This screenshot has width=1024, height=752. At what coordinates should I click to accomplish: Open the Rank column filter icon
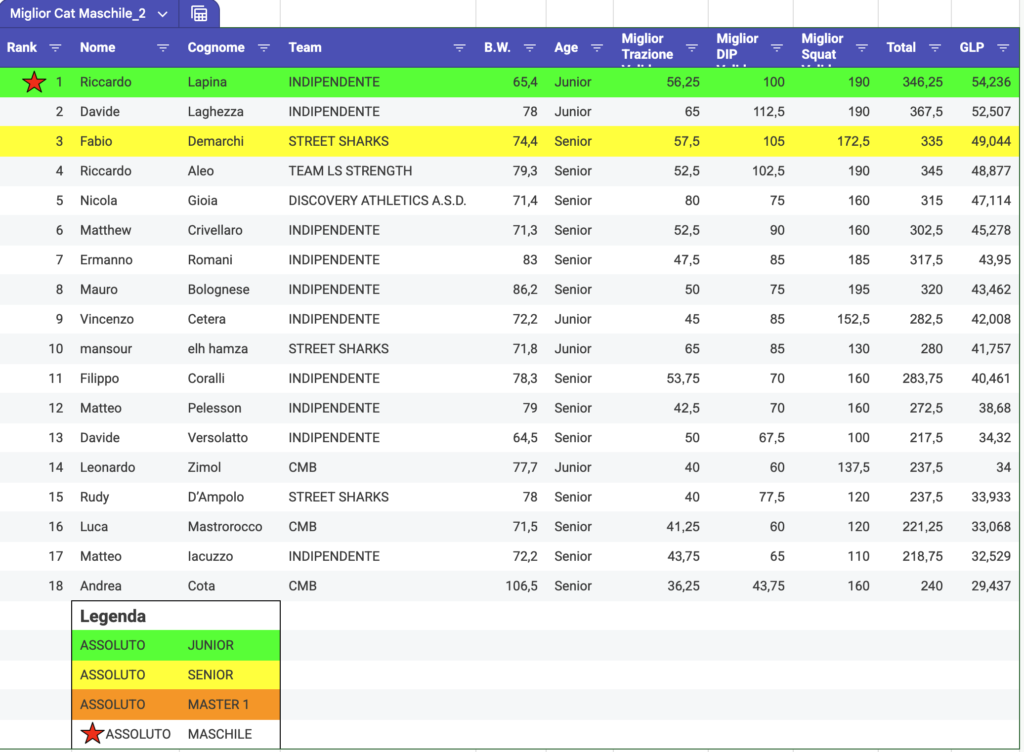tap(55, 48)
